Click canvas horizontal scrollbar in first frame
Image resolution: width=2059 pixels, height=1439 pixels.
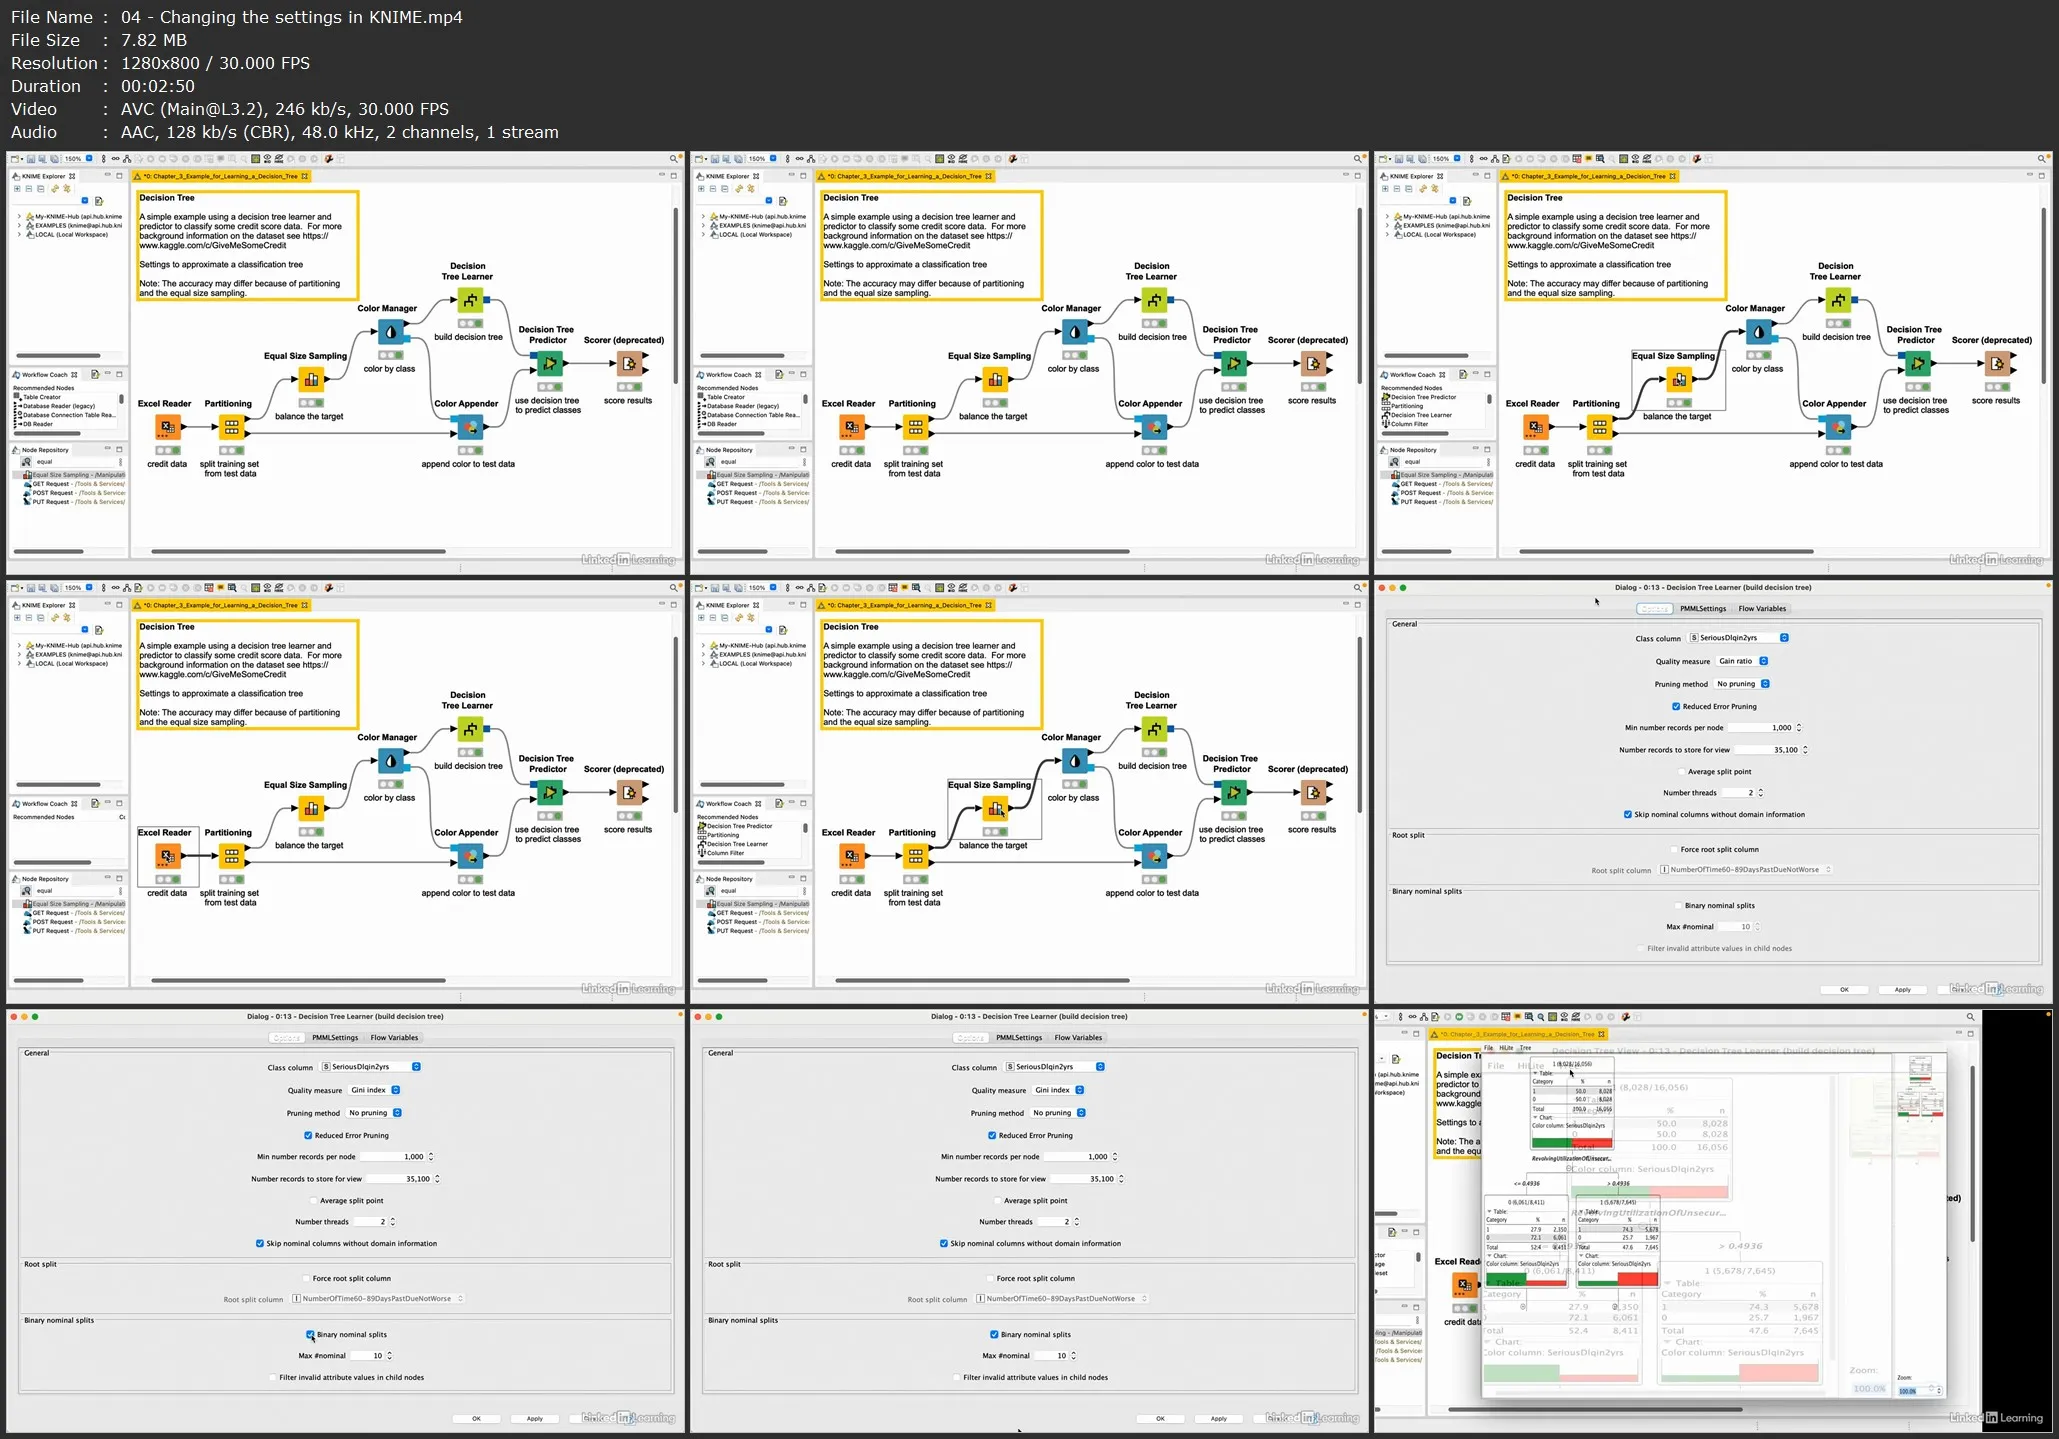(298, 551)
